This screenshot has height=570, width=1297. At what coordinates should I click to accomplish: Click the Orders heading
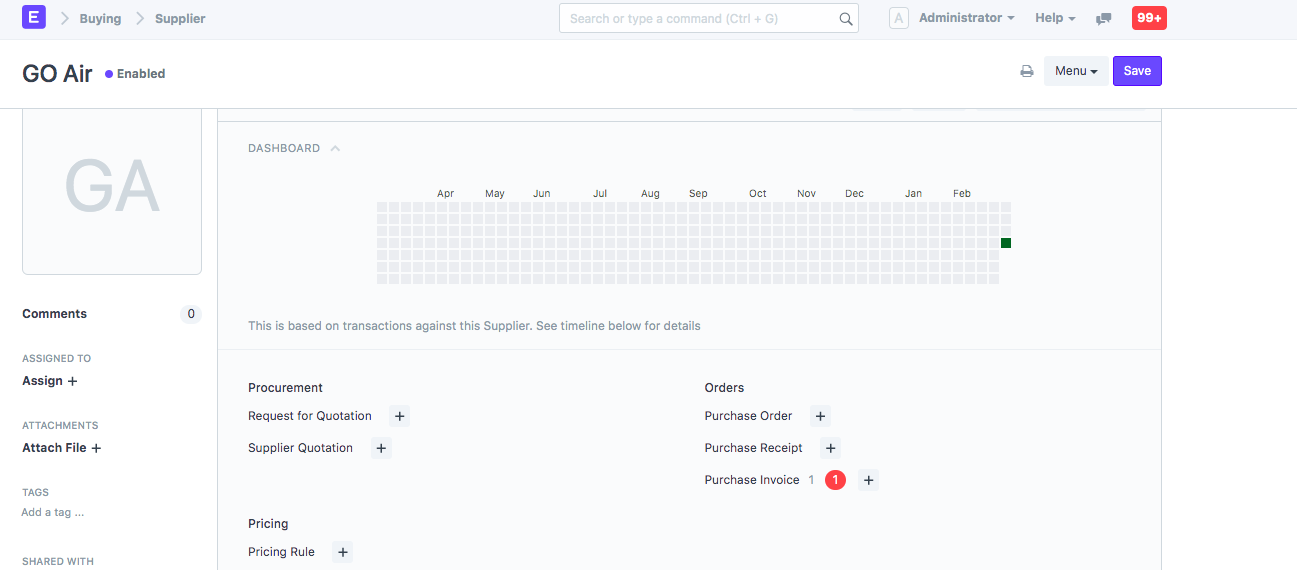point(724,388)
